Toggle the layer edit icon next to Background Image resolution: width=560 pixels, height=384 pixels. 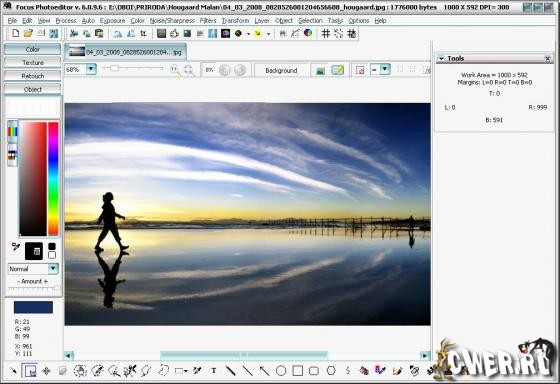tap(338, 70)
